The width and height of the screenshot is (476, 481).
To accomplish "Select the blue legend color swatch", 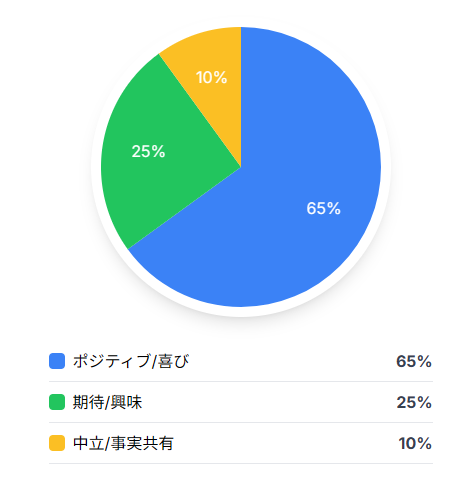I will point(57,361).
